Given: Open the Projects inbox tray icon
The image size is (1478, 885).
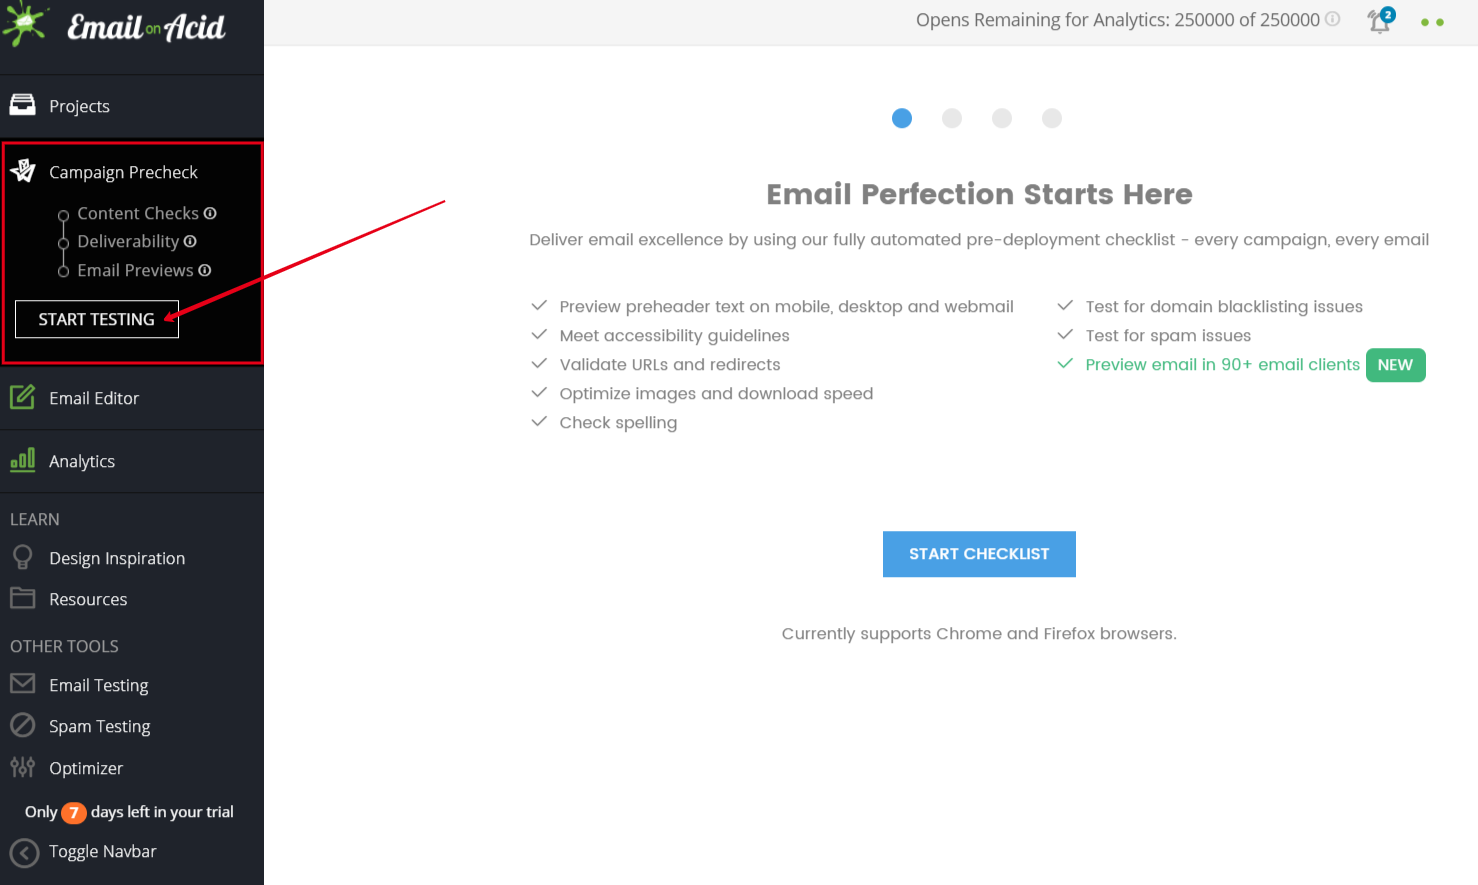Looking at the screenshot, I should 22,104.
